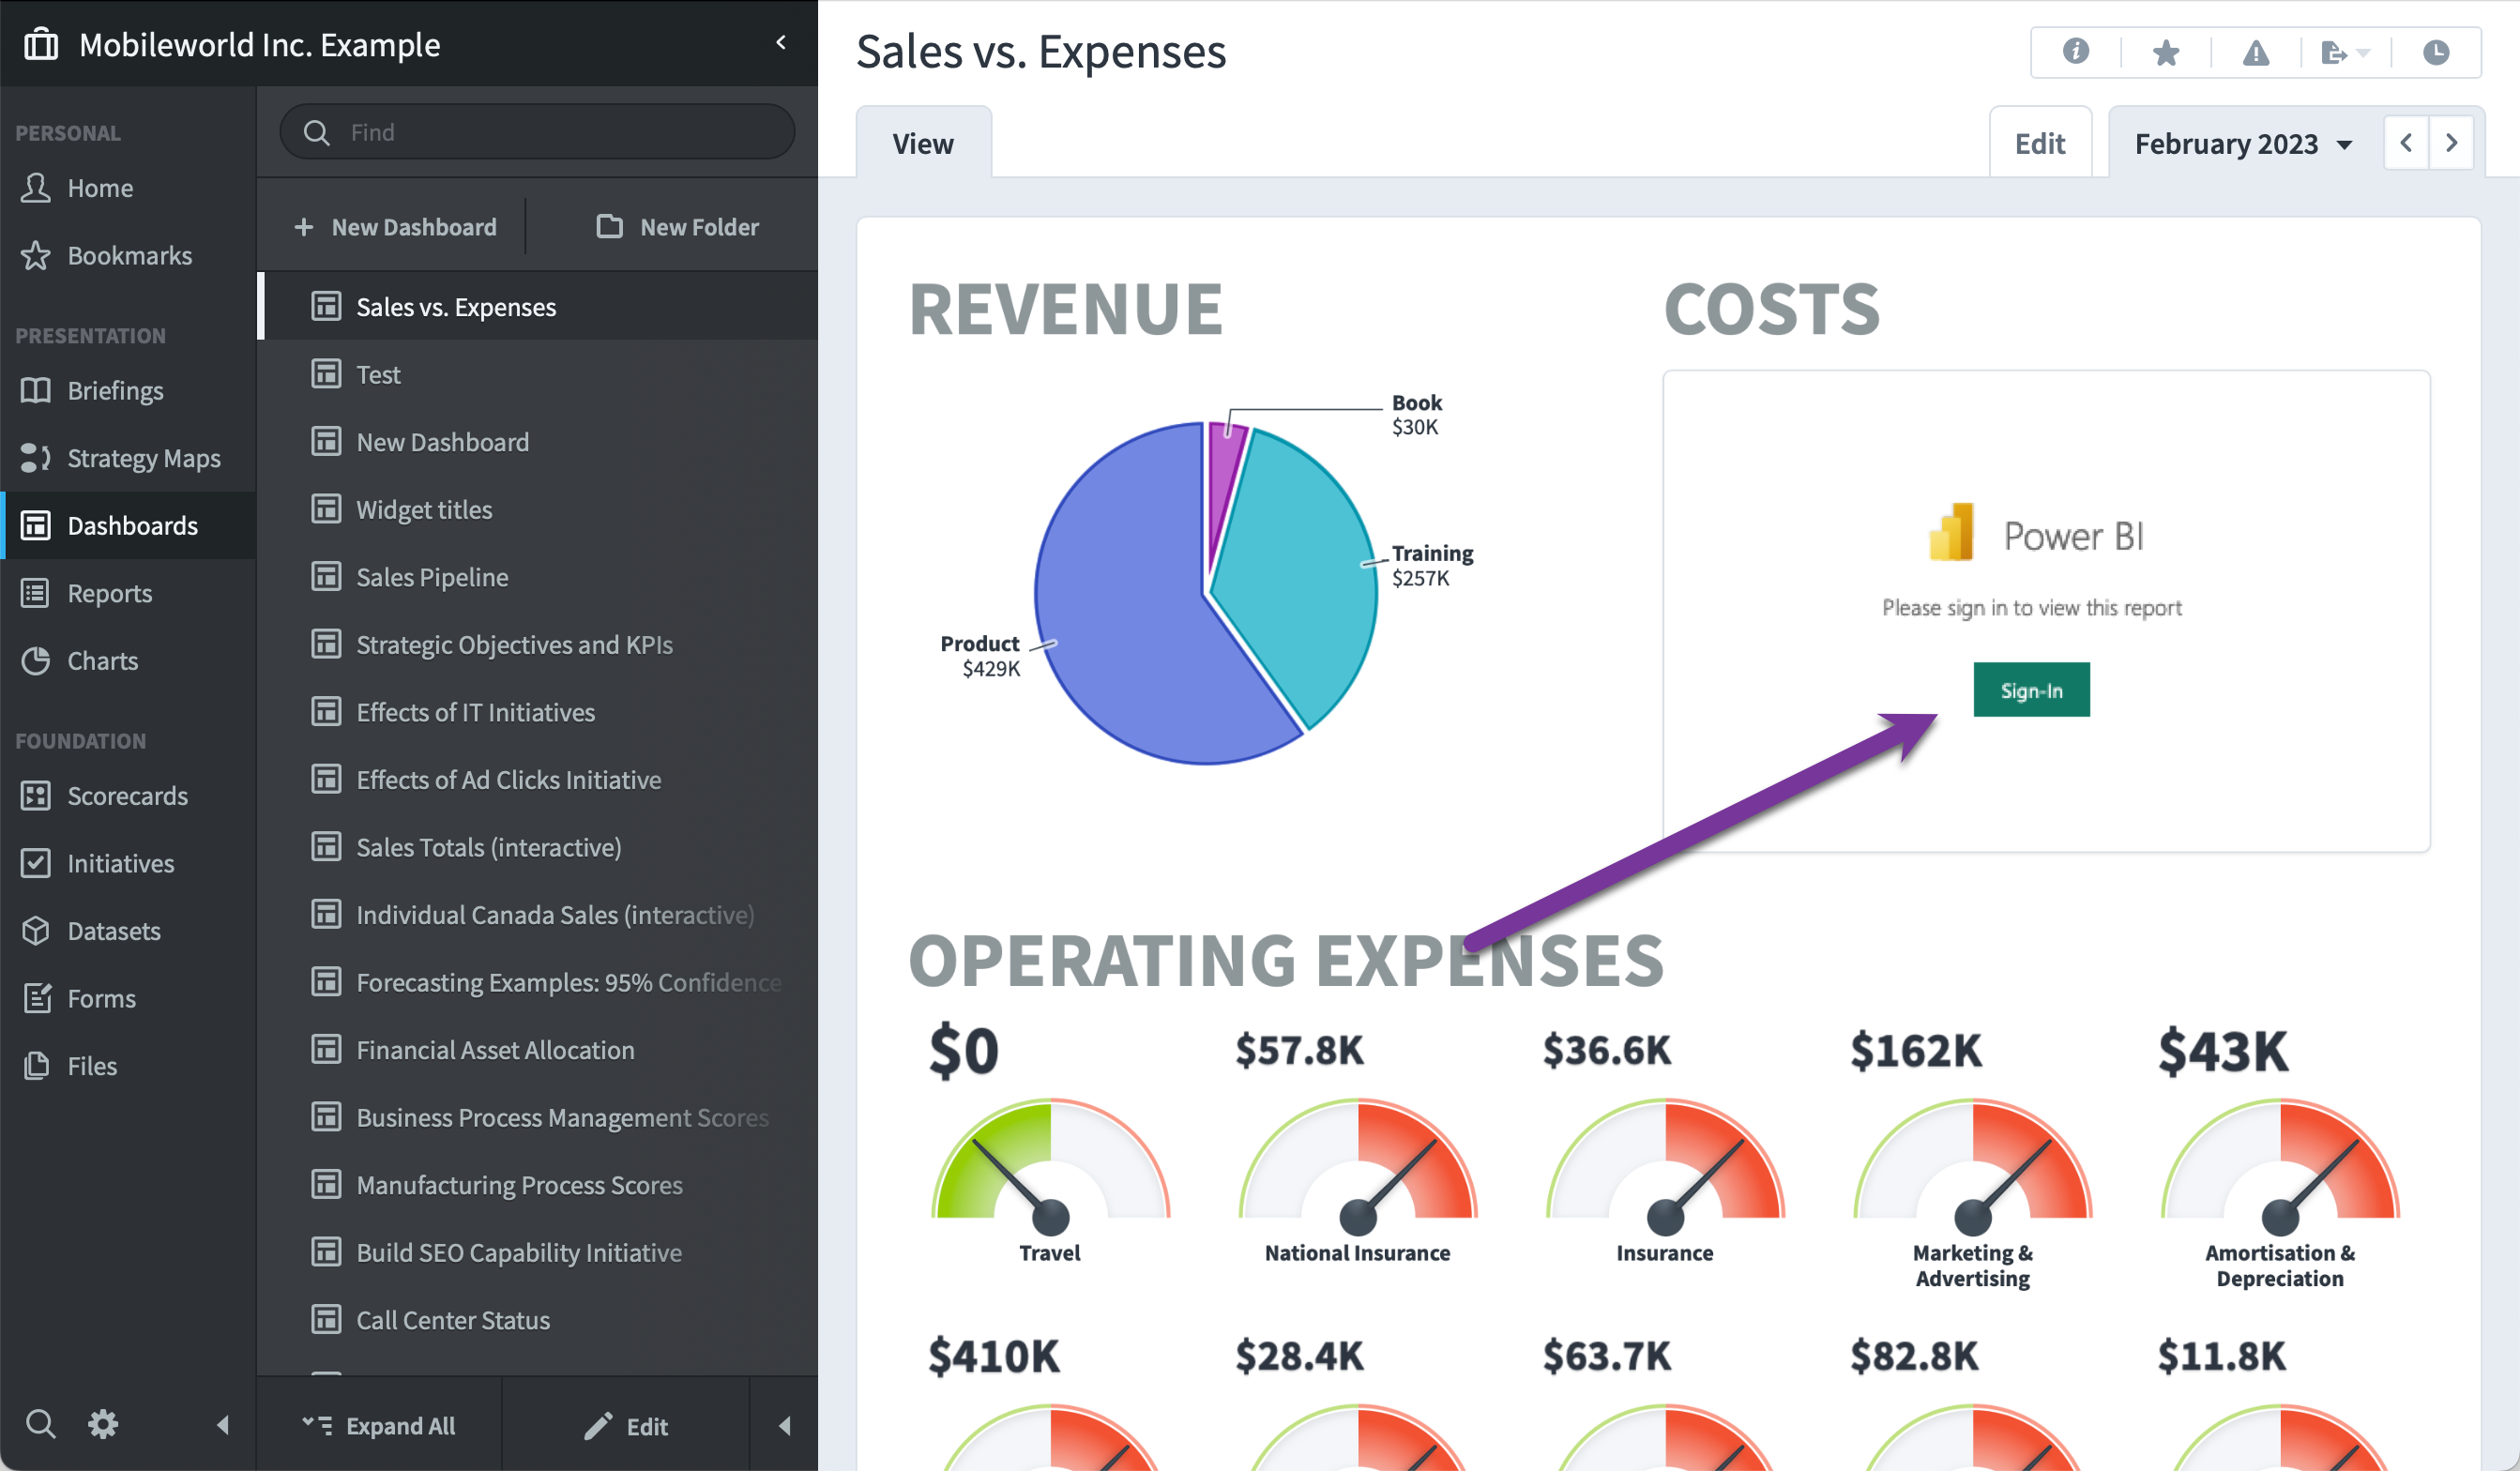Create a New Folder
2520x1471 pixels.
[x=678, y=227]
